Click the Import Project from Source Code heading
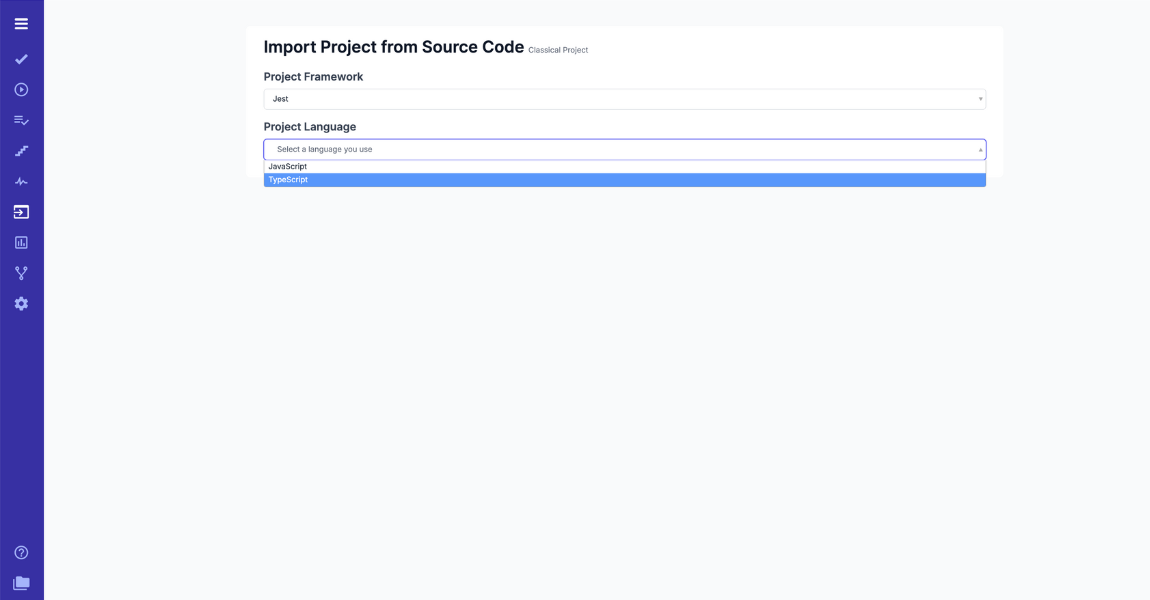This screenshot has height=600, width=1150. tap(393, 46)
